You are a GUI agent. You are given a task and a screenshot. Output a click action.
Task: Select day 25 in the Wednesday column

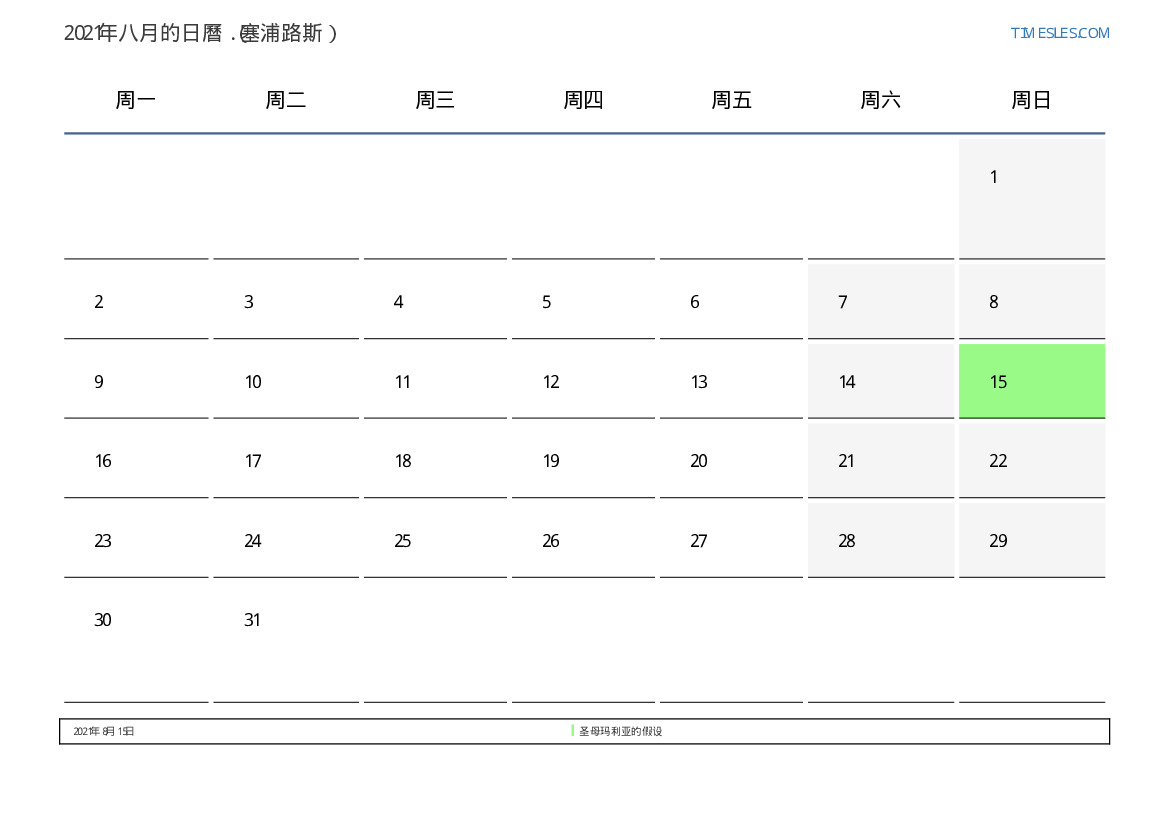(x=434, y=541)
